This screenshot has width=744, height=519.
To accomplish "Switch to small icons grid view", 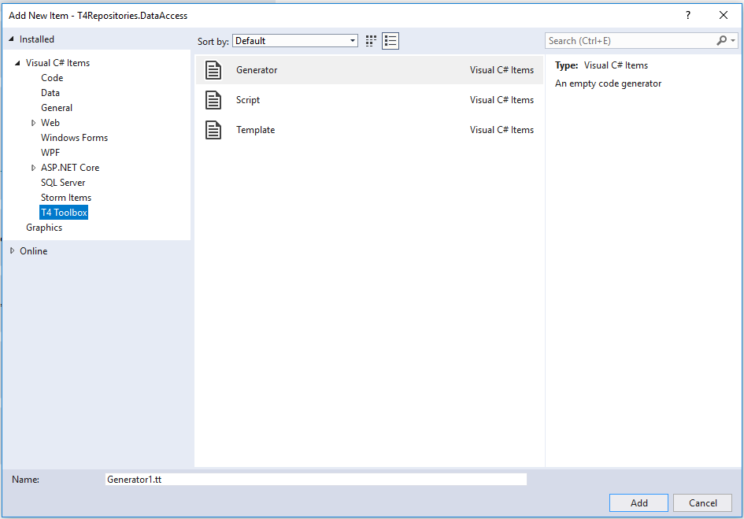I will coord(371,41).
